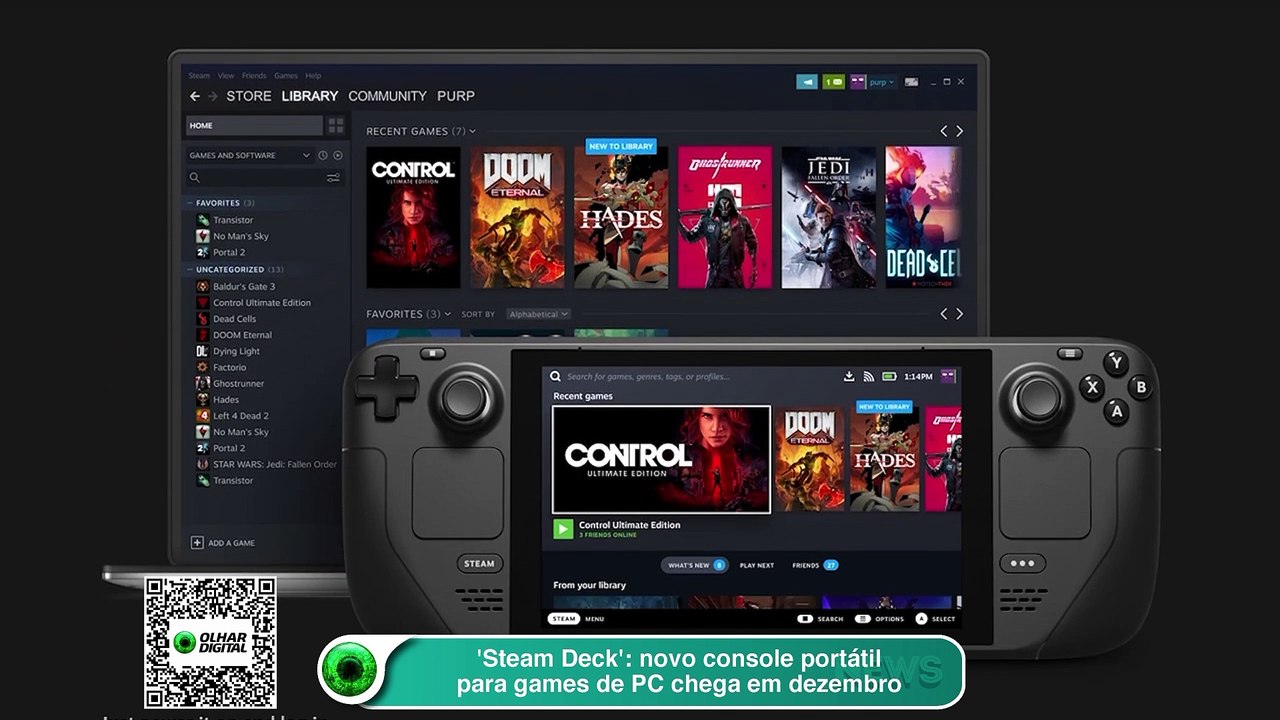Image resolution: width=1280 pixels, height=720 pixels.
Task: Click the right arrow in Favorites shelf
Action: pyautogui.click(x=960, y=314)
